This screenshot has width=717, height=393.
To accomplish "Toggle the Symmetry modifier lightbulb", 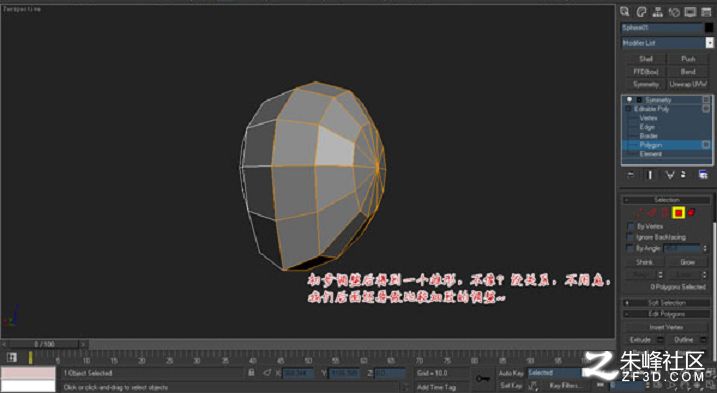I will point(630,99).
